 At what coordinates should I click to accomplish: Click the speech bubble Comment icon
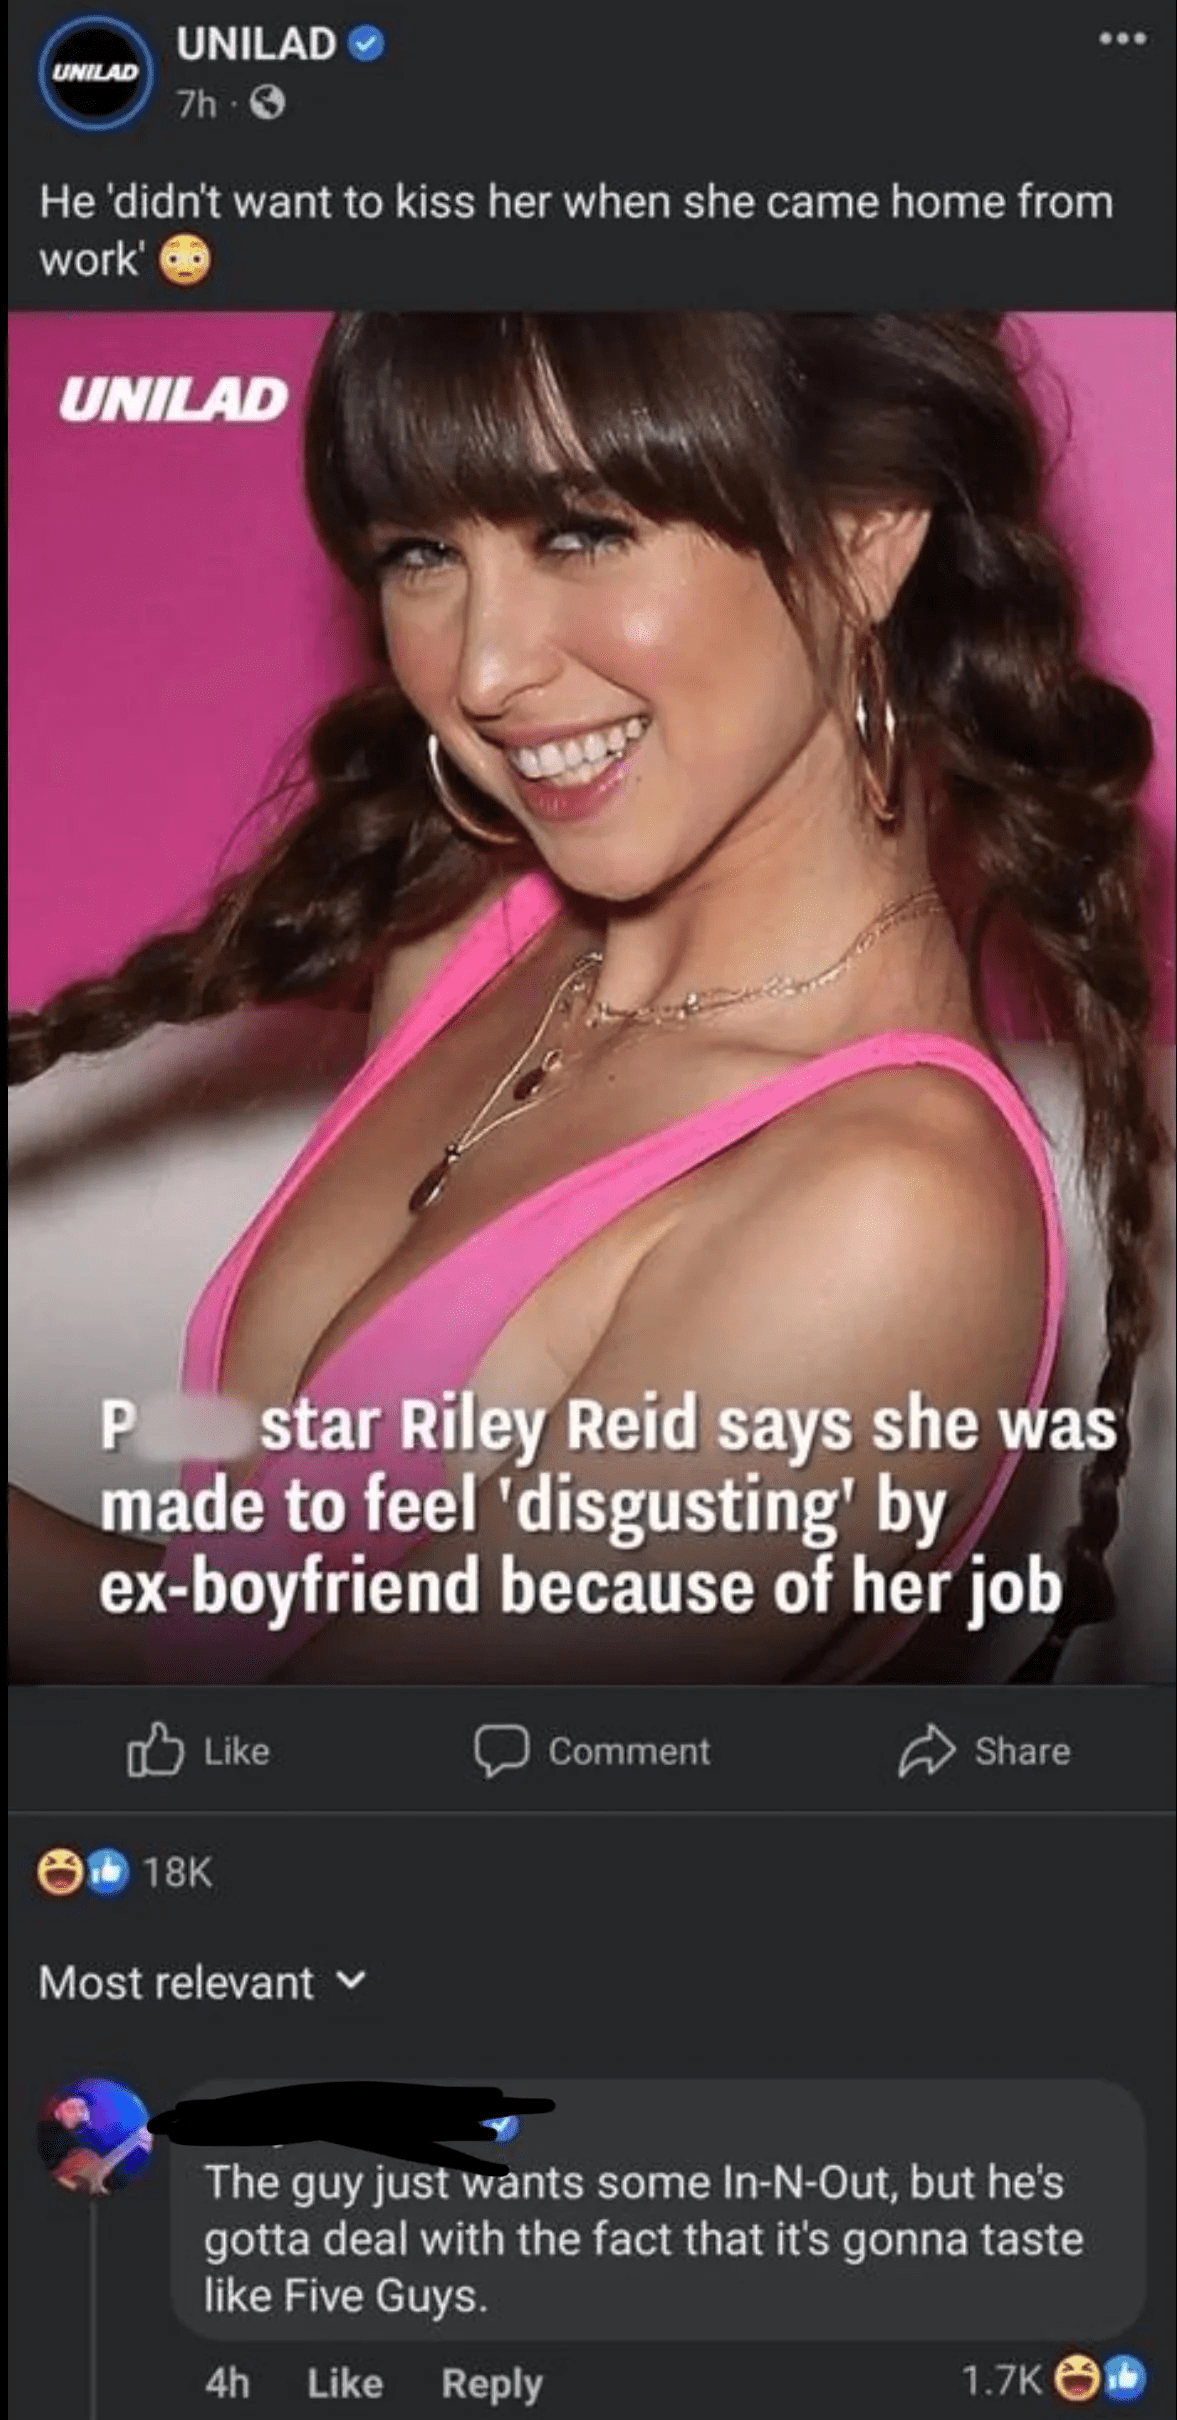tap(500, 1751)
